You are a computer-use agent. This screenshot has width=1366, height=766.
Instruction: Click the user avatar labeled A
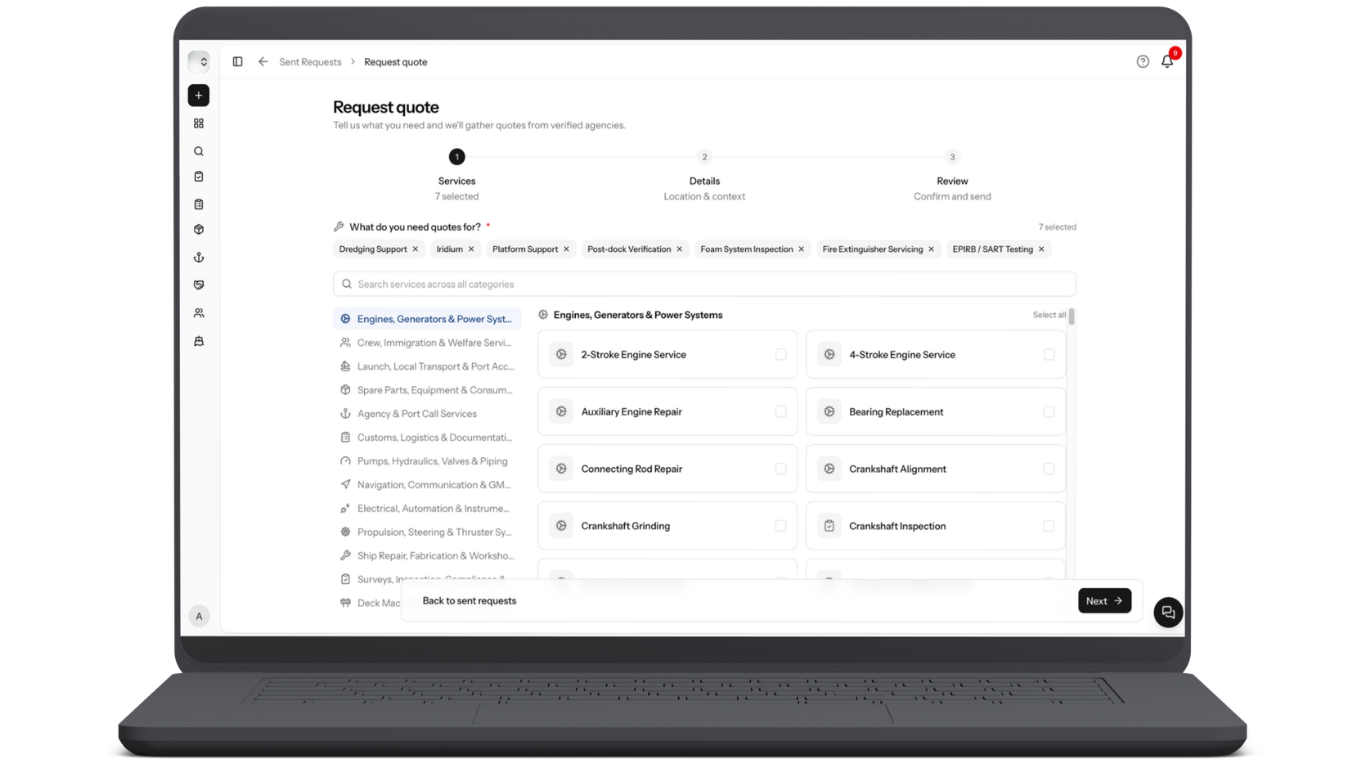pos(199,616)
